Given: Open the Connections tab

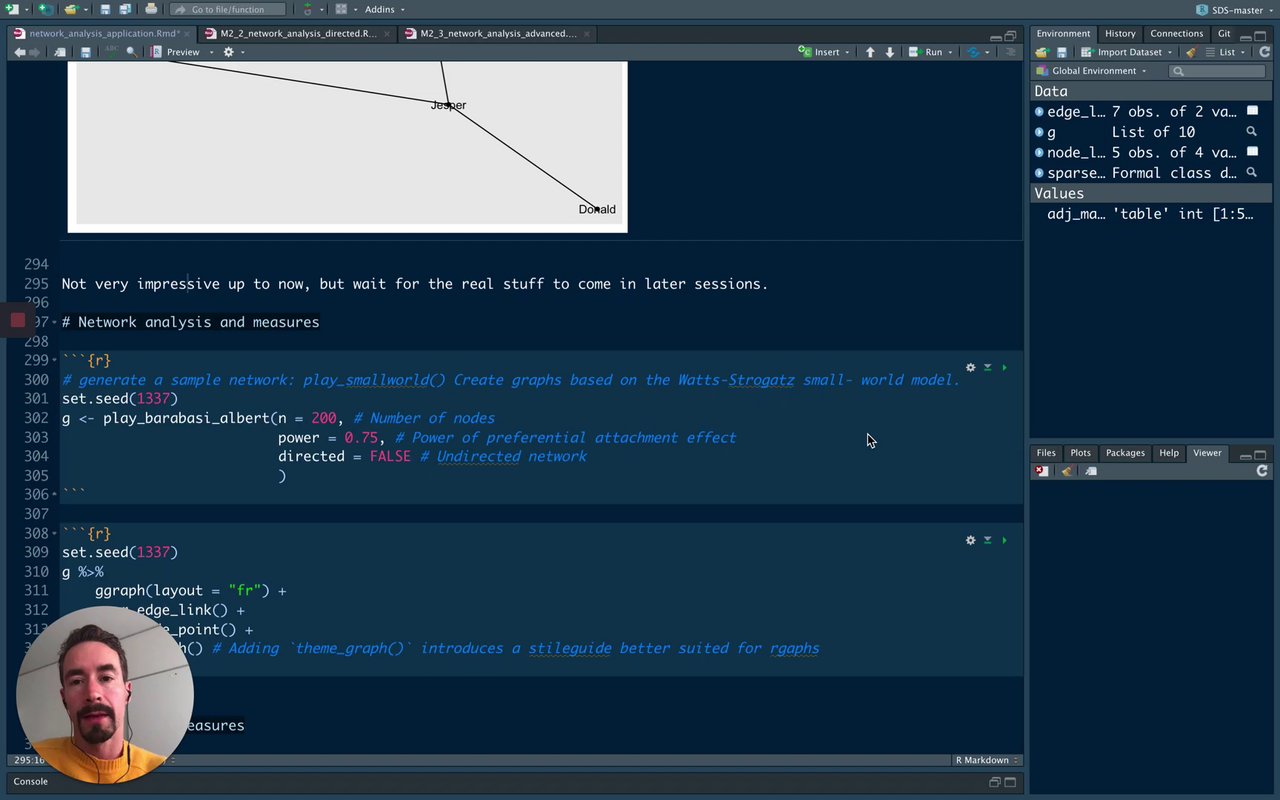Looking at the screenshot, I should (1176, 33).
